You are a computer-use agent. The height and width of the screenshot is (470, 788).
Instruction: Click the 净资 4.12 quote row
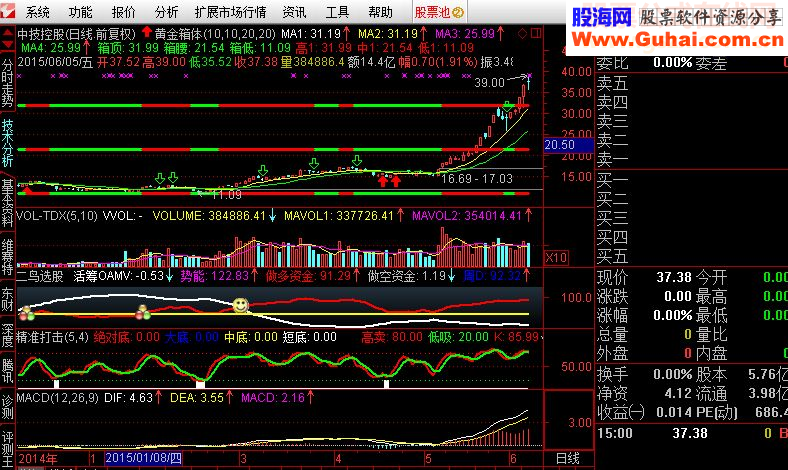click(x=644, y=393)
